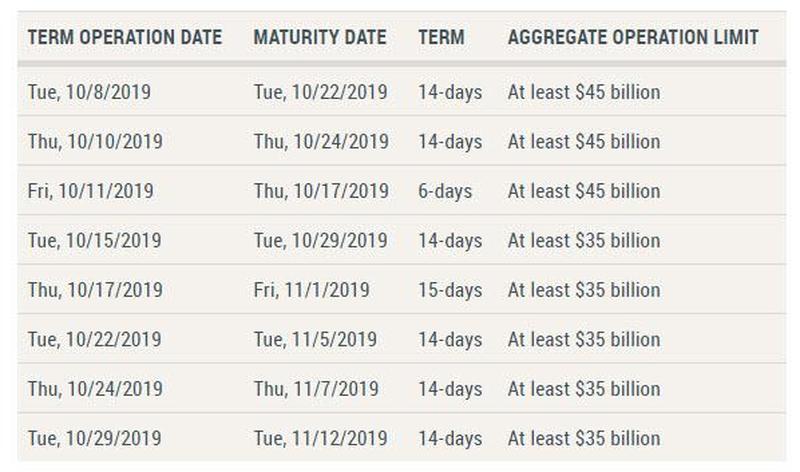The image size is (800, 472).
Task: Select the Tue, 10/15/2019 operation date
Action: (94, 241)
